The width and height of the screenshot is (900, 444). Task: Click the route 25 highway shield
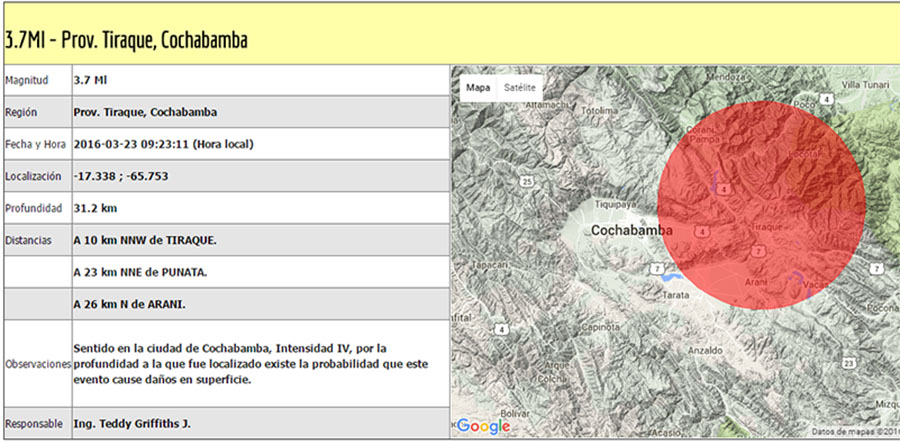tap(526, 181)
